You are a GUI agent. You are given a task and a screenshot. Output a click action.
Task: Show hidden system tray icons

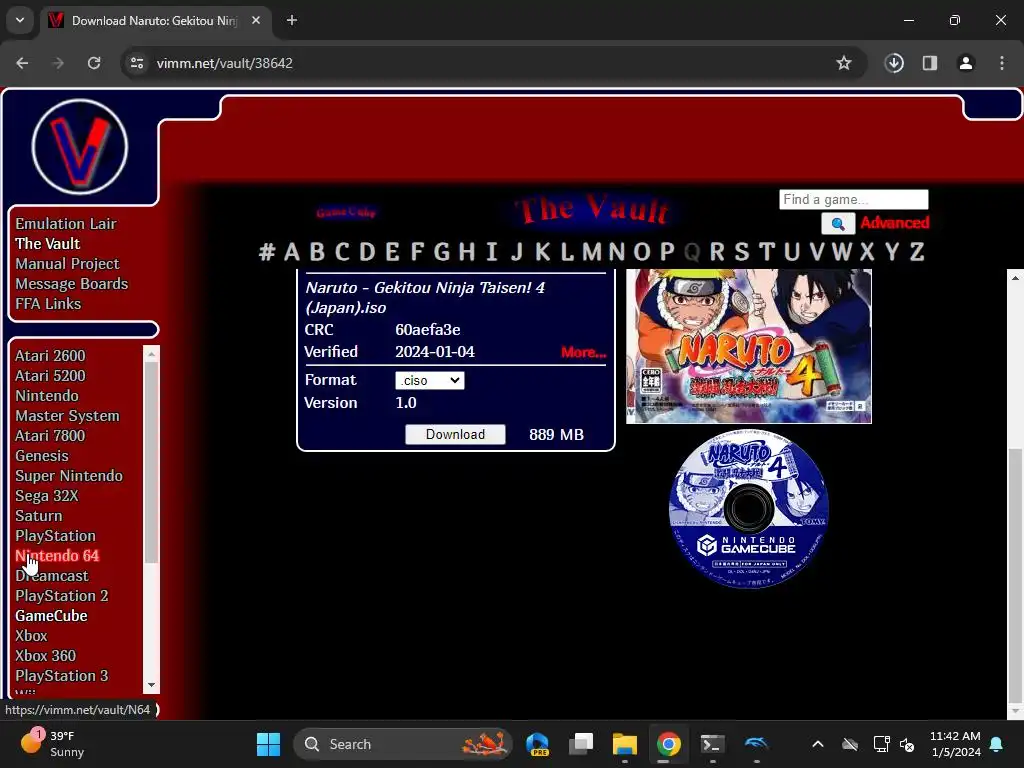(x=818, y=744)
